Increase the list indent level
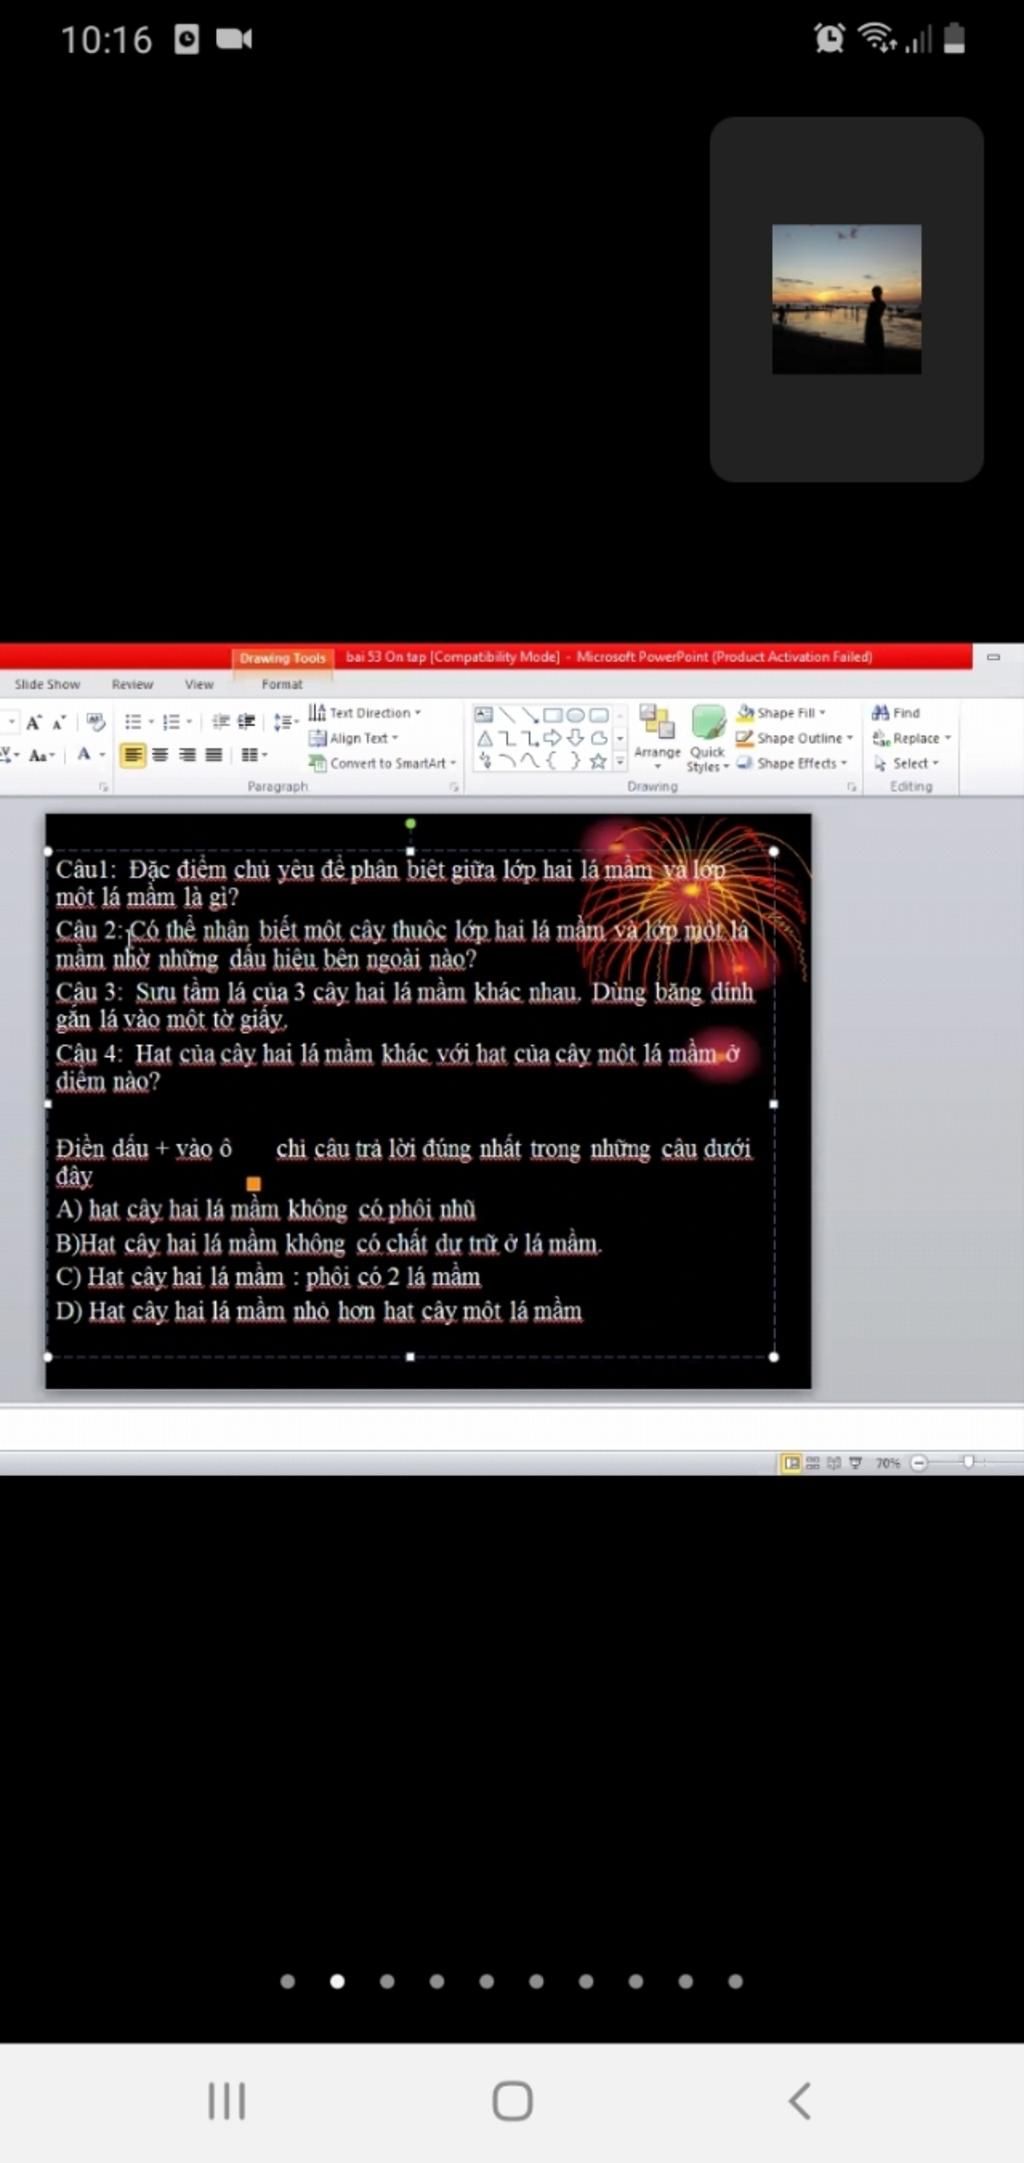This screenshot has width=1024, height=2163. tap(246, 722)
